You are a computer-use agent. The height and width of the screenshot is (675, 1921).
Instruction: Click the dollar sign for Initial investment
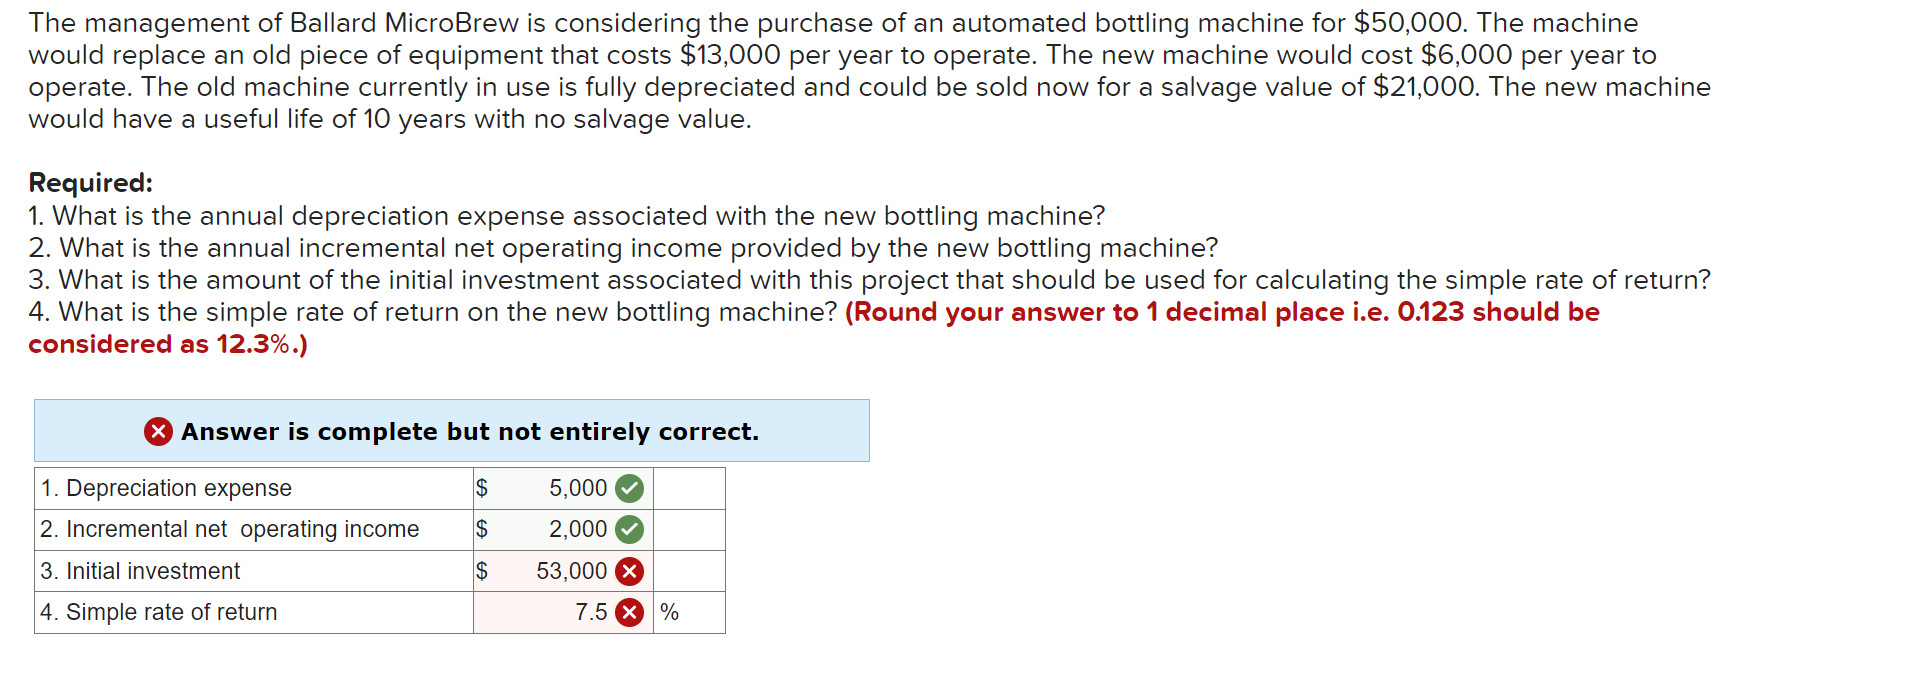[482, 571]
